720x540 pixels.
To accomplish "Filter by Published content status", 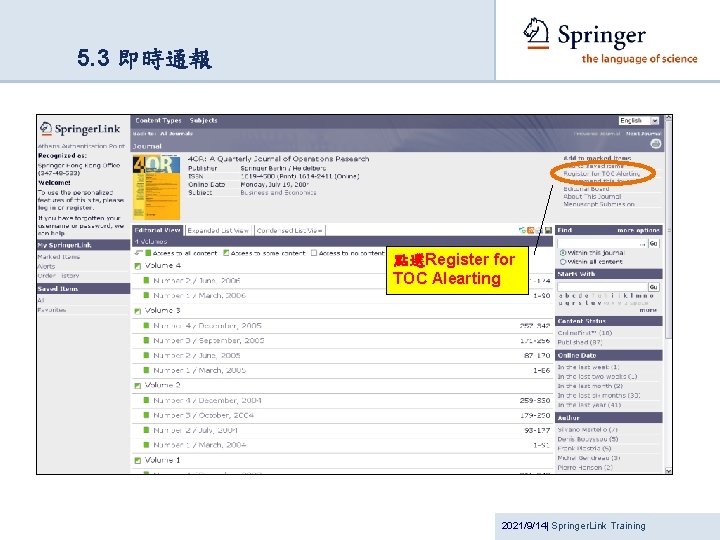I will 580,342.
